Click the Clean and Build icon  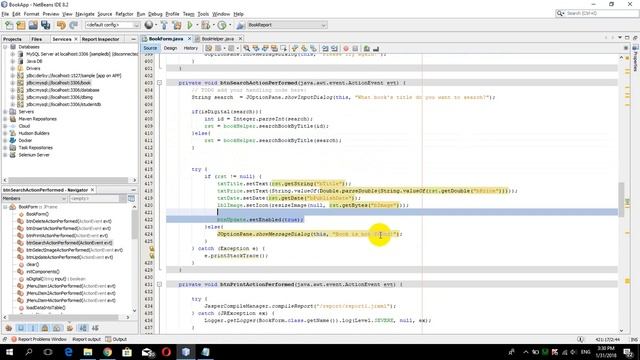[x=177, y=25]
